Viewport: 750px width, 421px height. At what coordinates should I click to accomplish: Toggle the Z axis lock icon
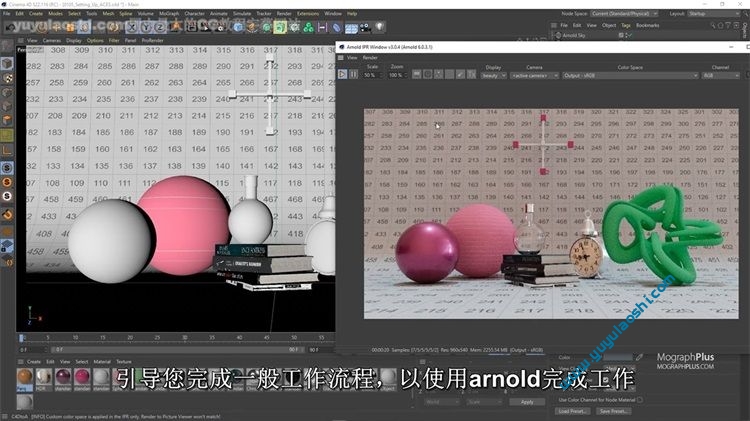[160, 27]
